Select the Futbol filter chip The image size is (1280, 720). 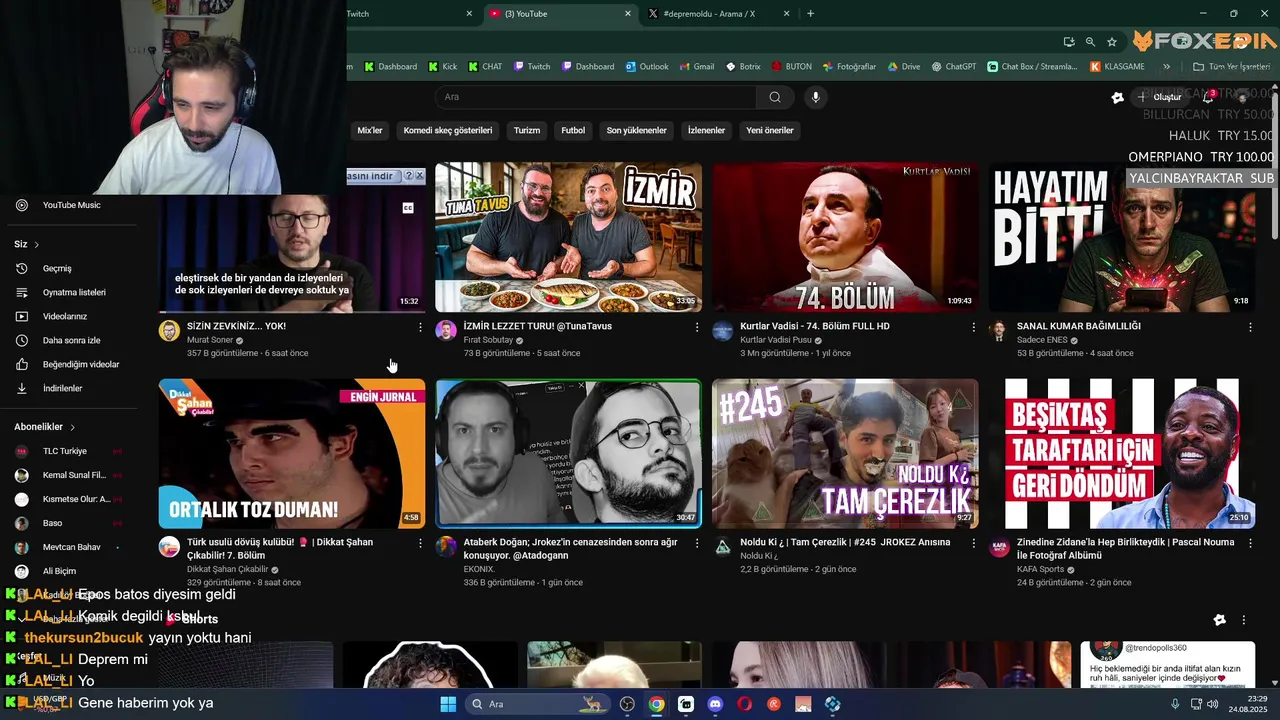click(x=573, y=130)
